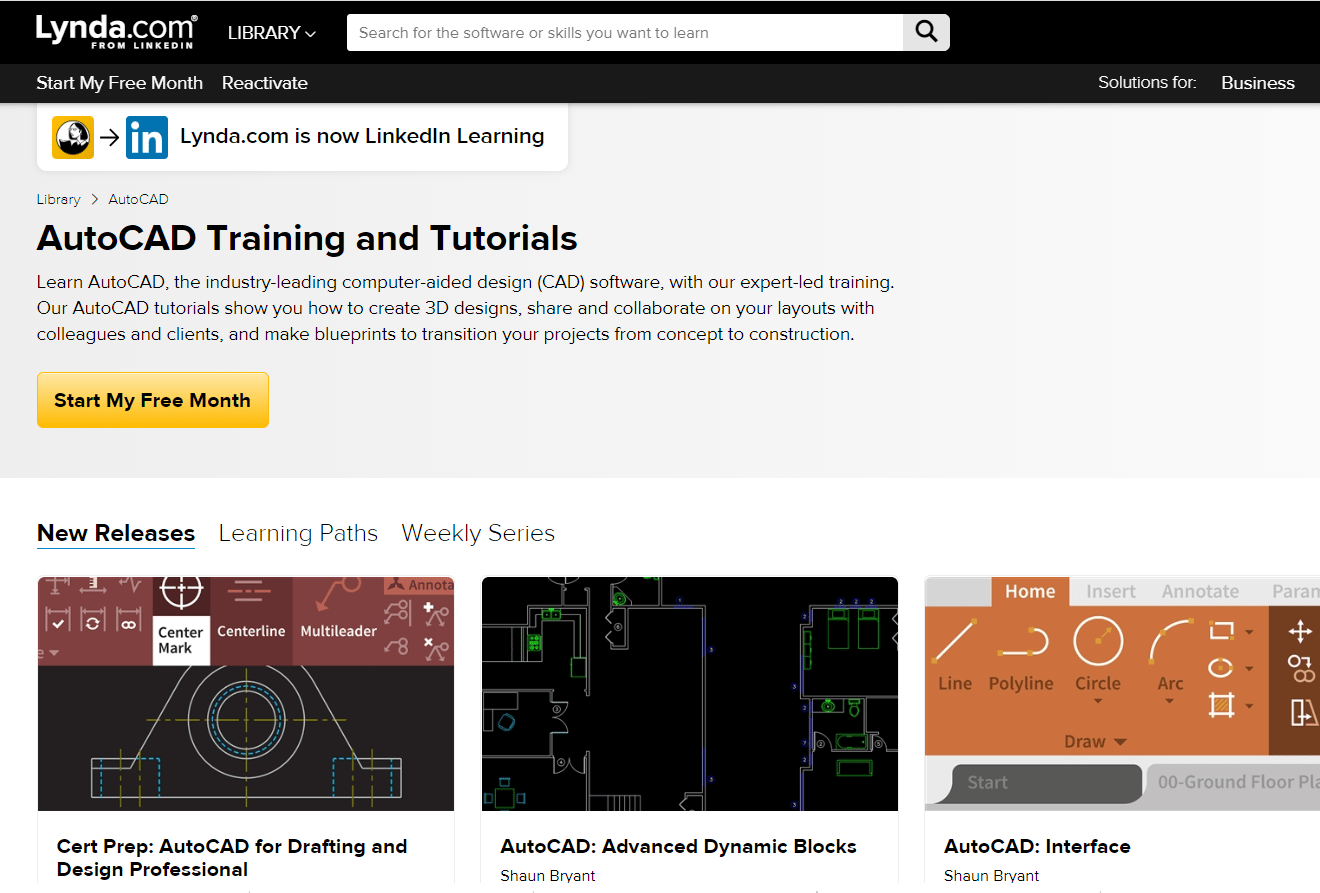The width and height of the screenshot is (1320, 893).
Task: Click the Lynda.com logo
Action: click(x=117, y=32)
